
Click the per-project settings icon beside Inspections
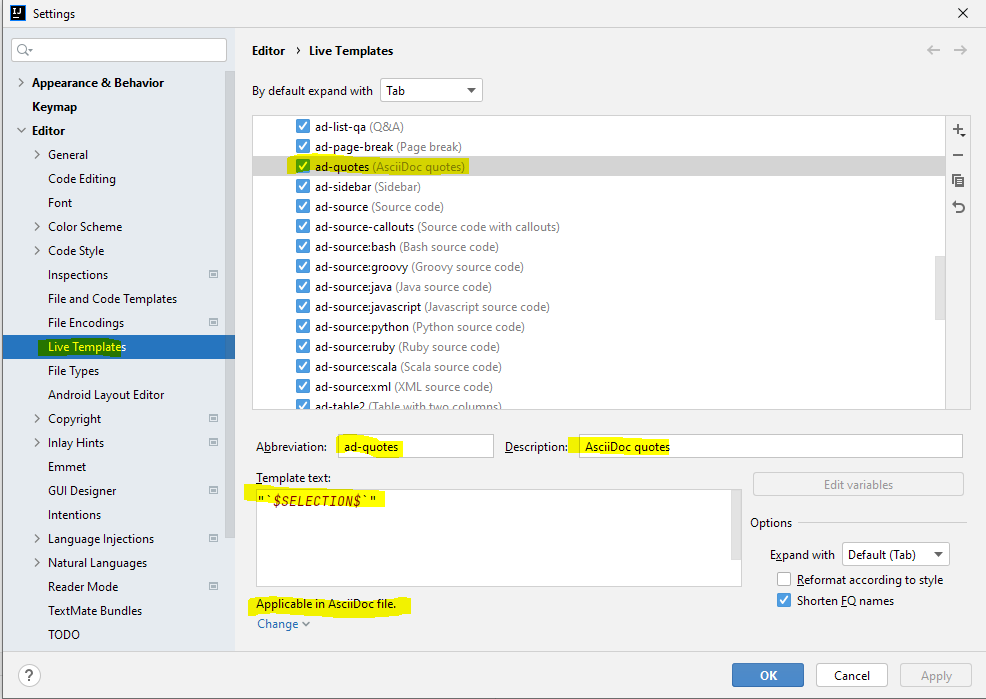tap(213, 274)
